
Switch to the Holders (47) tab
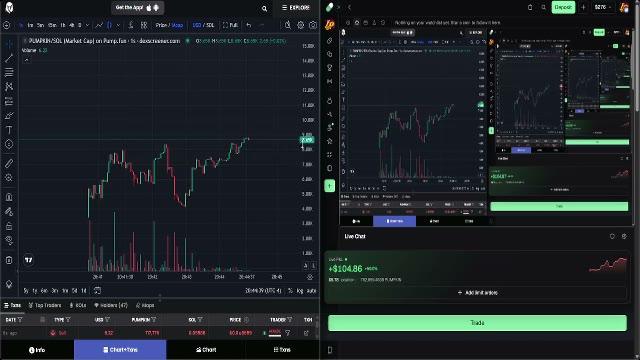tap(111, 305)
